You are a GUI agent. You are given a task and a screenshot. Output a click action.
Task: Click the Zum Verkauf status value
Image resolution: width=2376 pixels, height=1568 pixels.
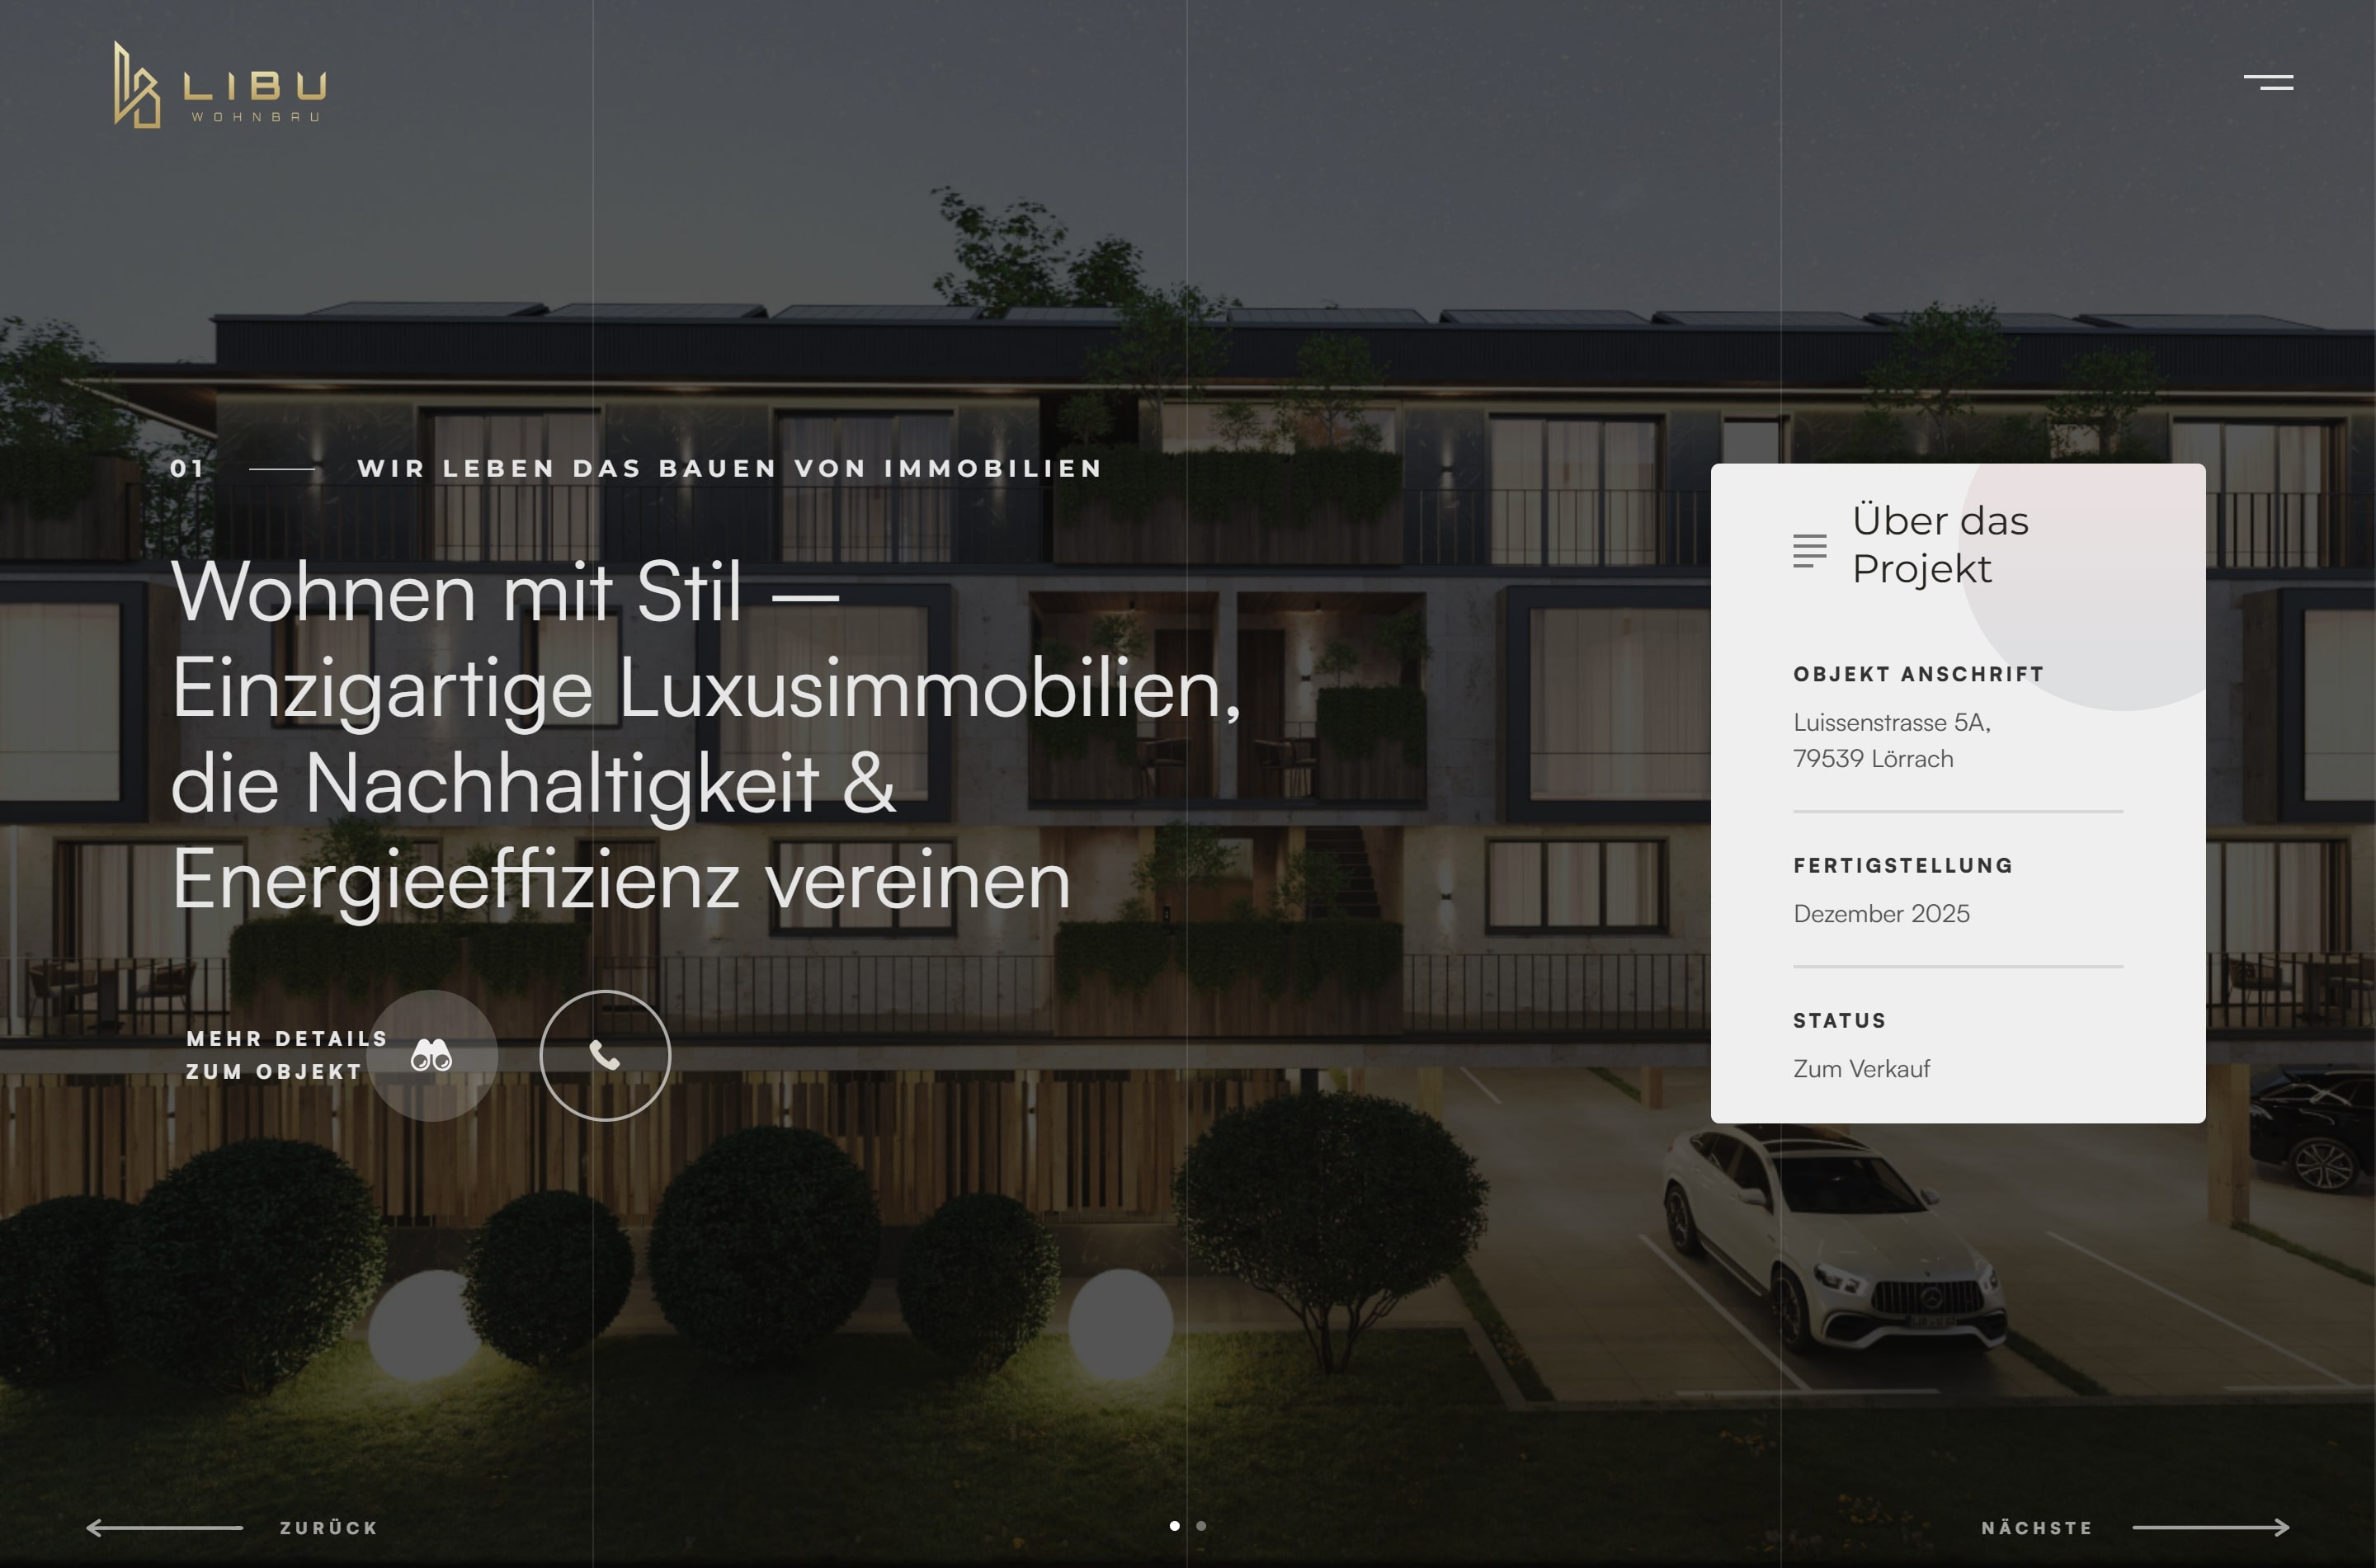tap(1861, 1068)
